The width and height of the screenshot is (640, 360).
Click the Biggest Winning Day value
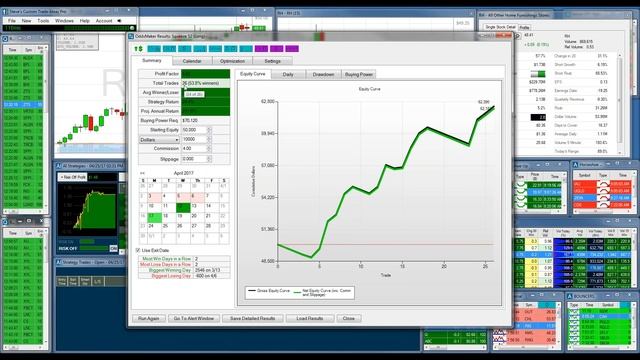tap(212, 270)
